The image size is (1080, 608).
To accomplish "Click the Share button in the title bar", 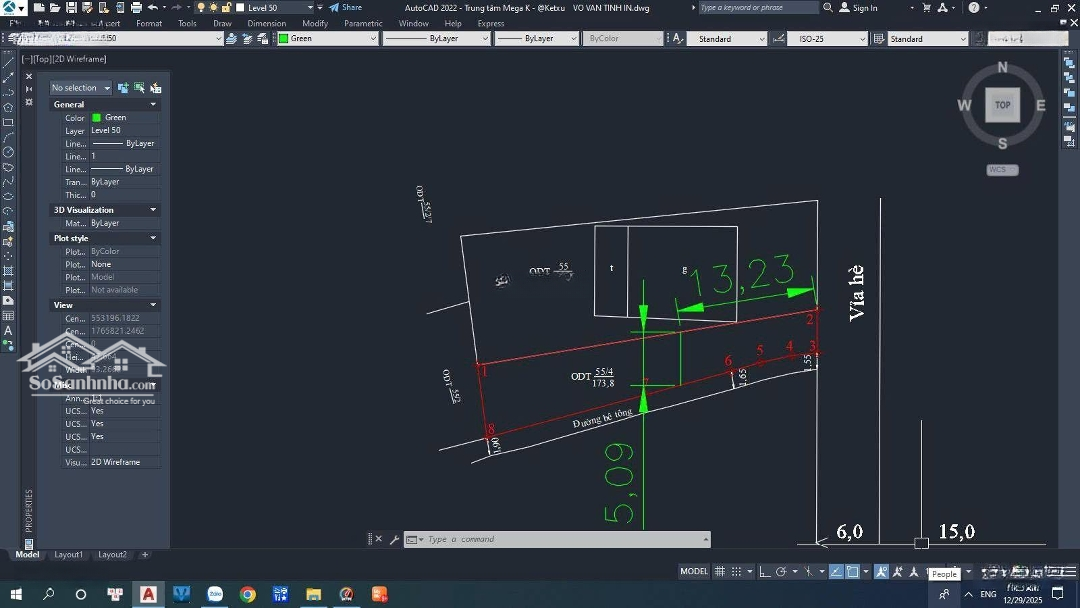I will (346, 8).
